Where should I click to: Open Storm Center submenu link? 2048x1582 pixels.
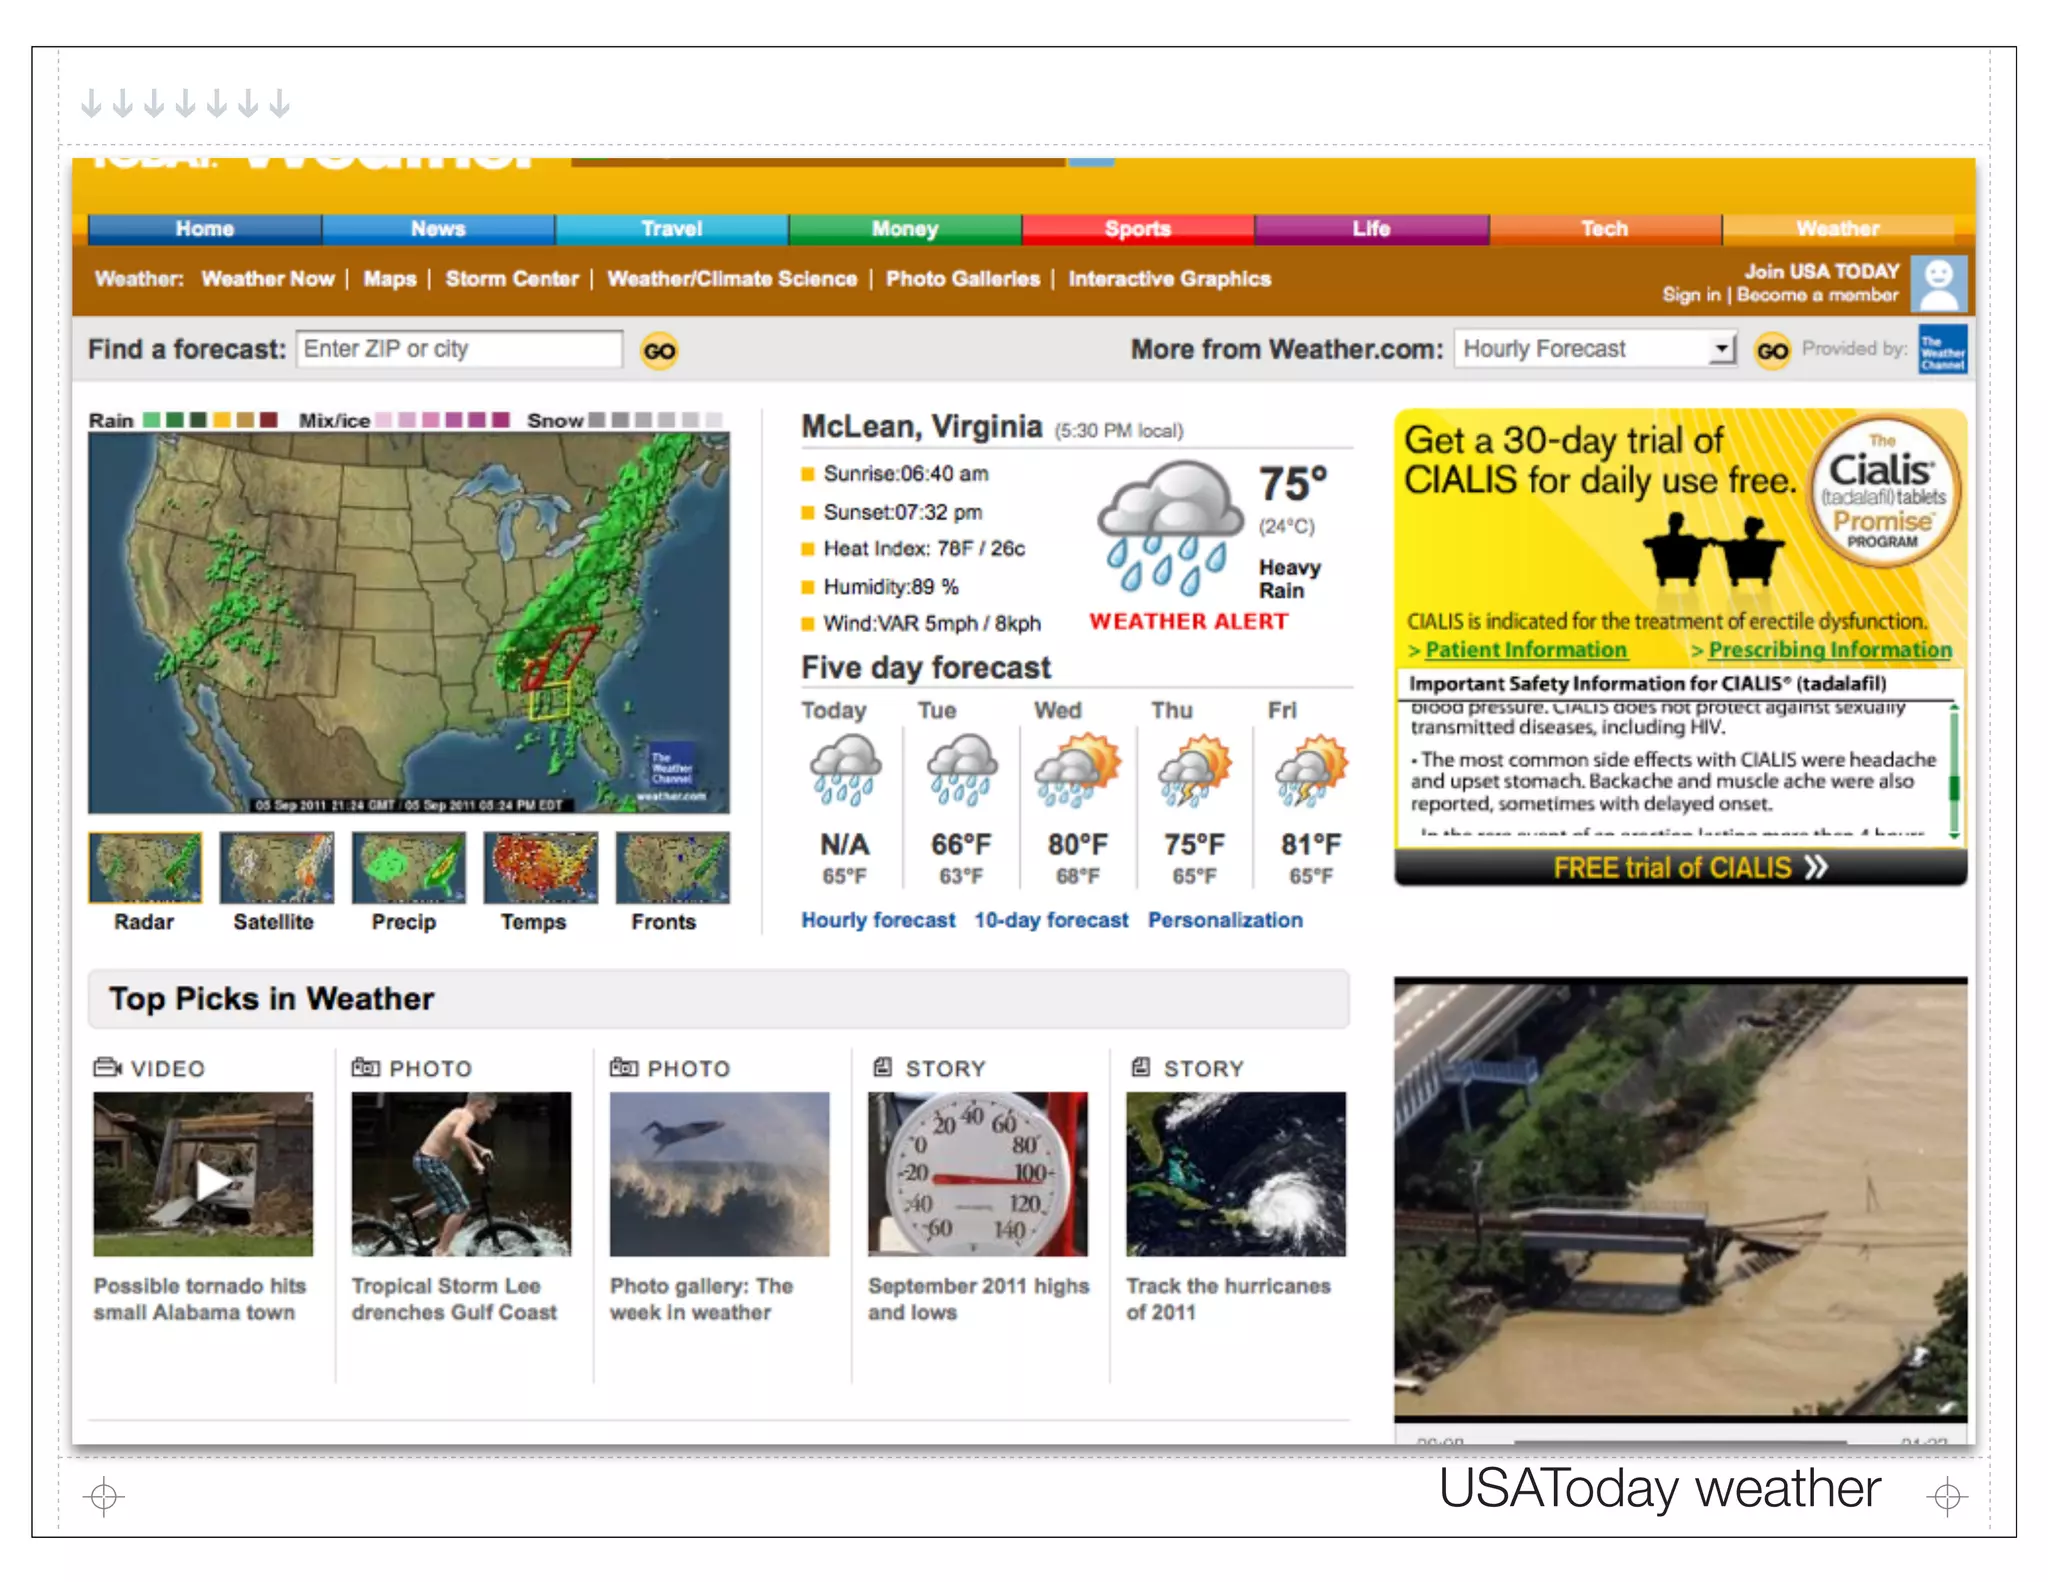512,279
